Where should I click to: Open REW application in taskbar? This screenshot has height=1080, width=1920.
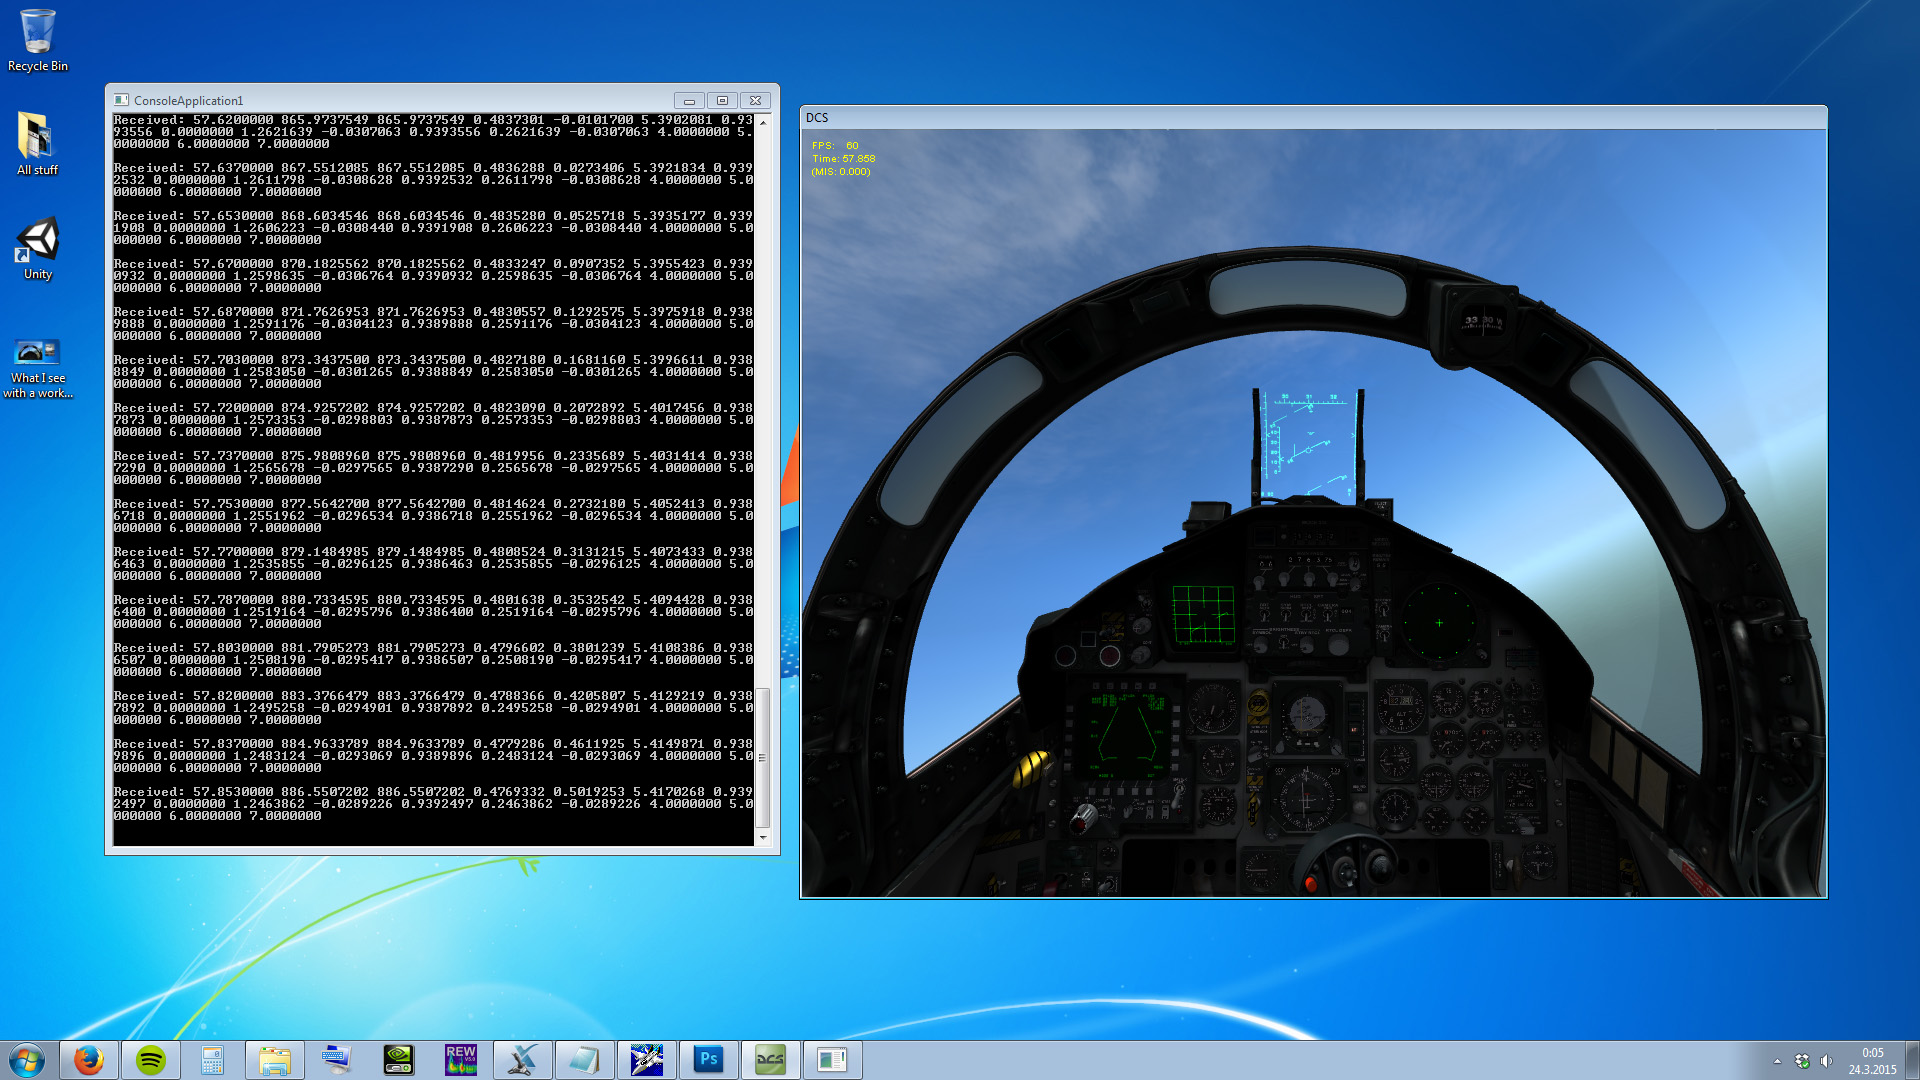click(x=461, y=1060)
